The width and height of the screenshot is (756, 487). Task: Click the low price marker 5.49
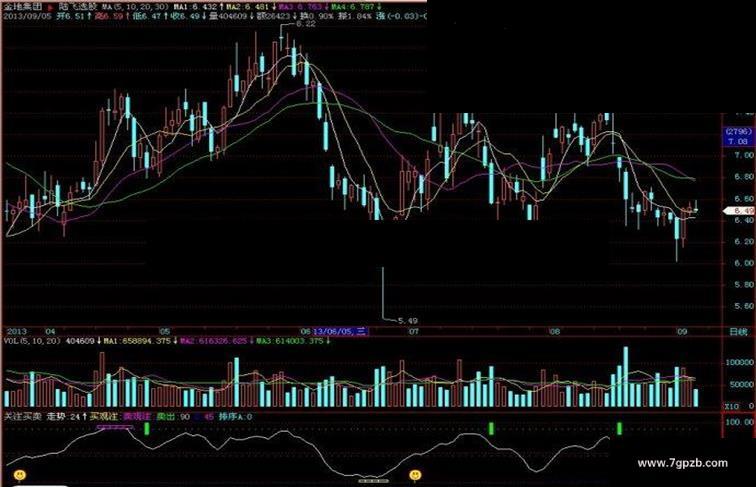408,321
